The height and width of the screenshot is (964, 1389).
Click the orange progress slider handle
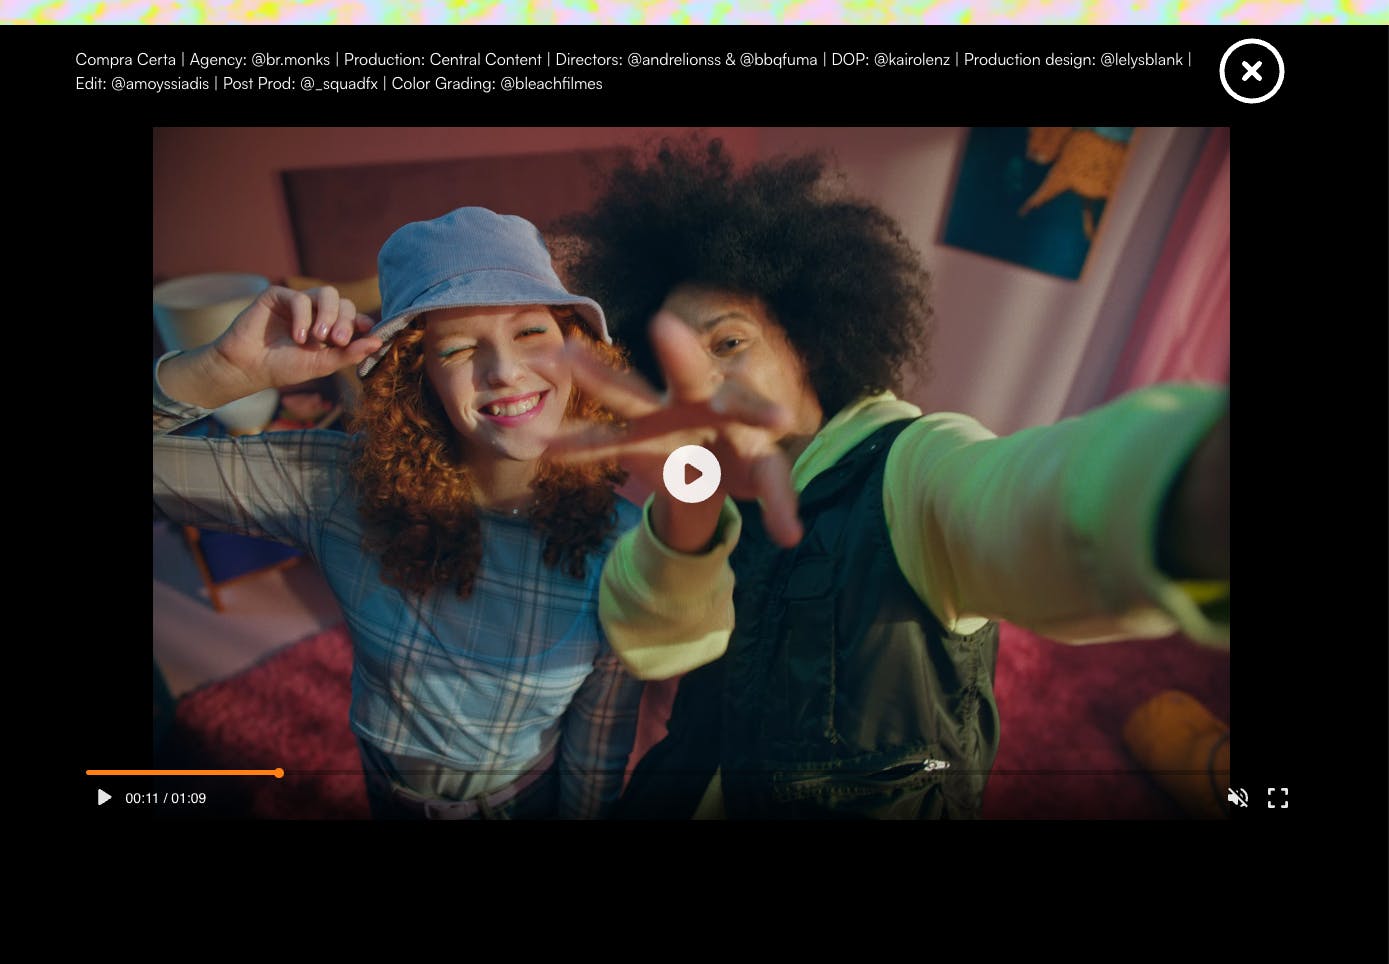[x=279, y=772]
